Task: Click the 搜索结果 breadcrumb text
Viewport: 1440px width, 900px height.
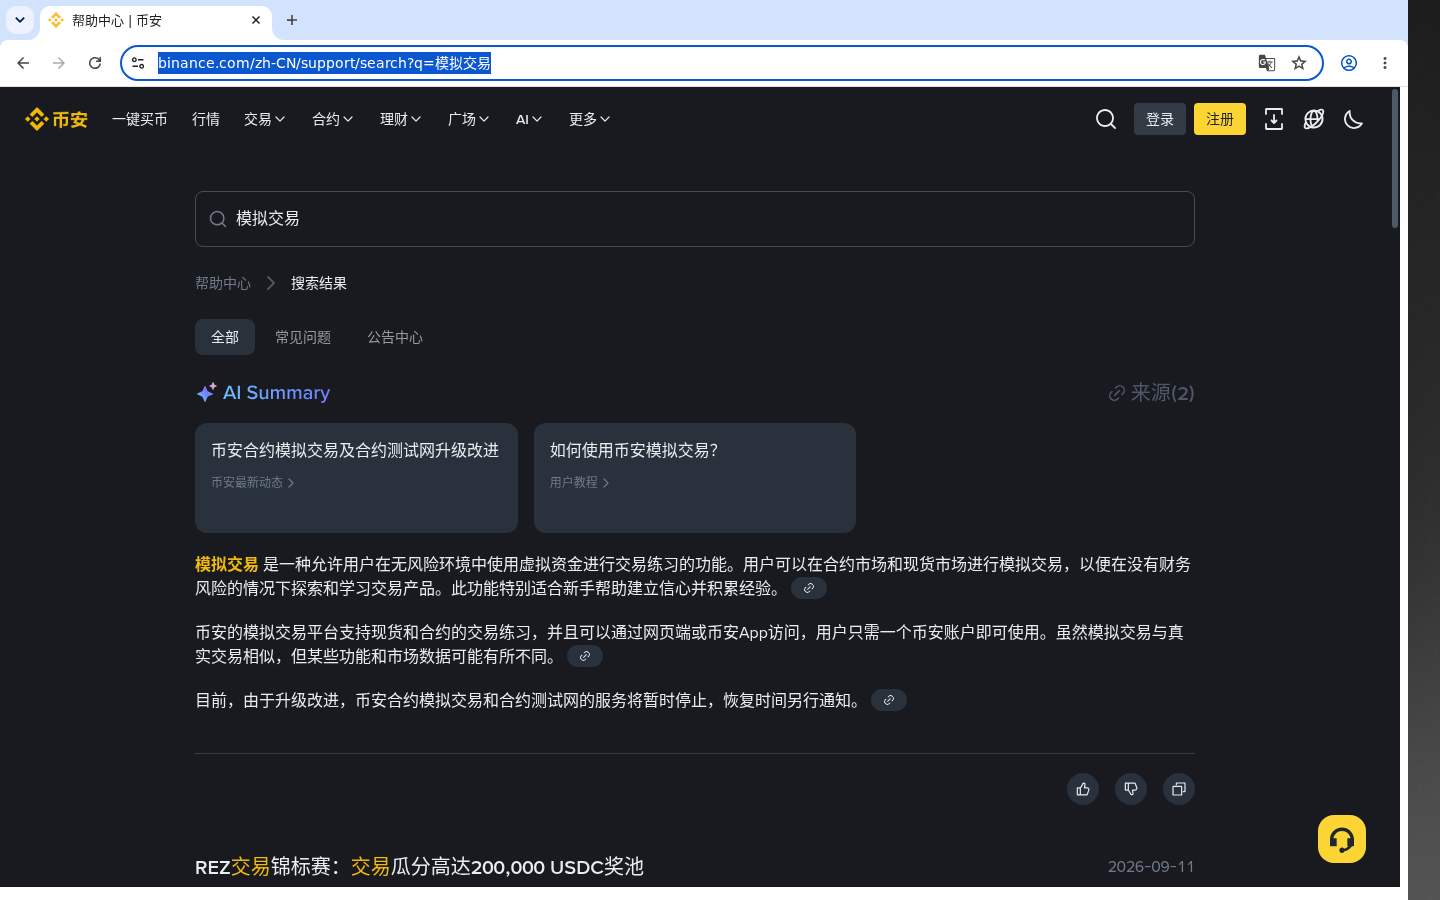Action: click(319, 283)
